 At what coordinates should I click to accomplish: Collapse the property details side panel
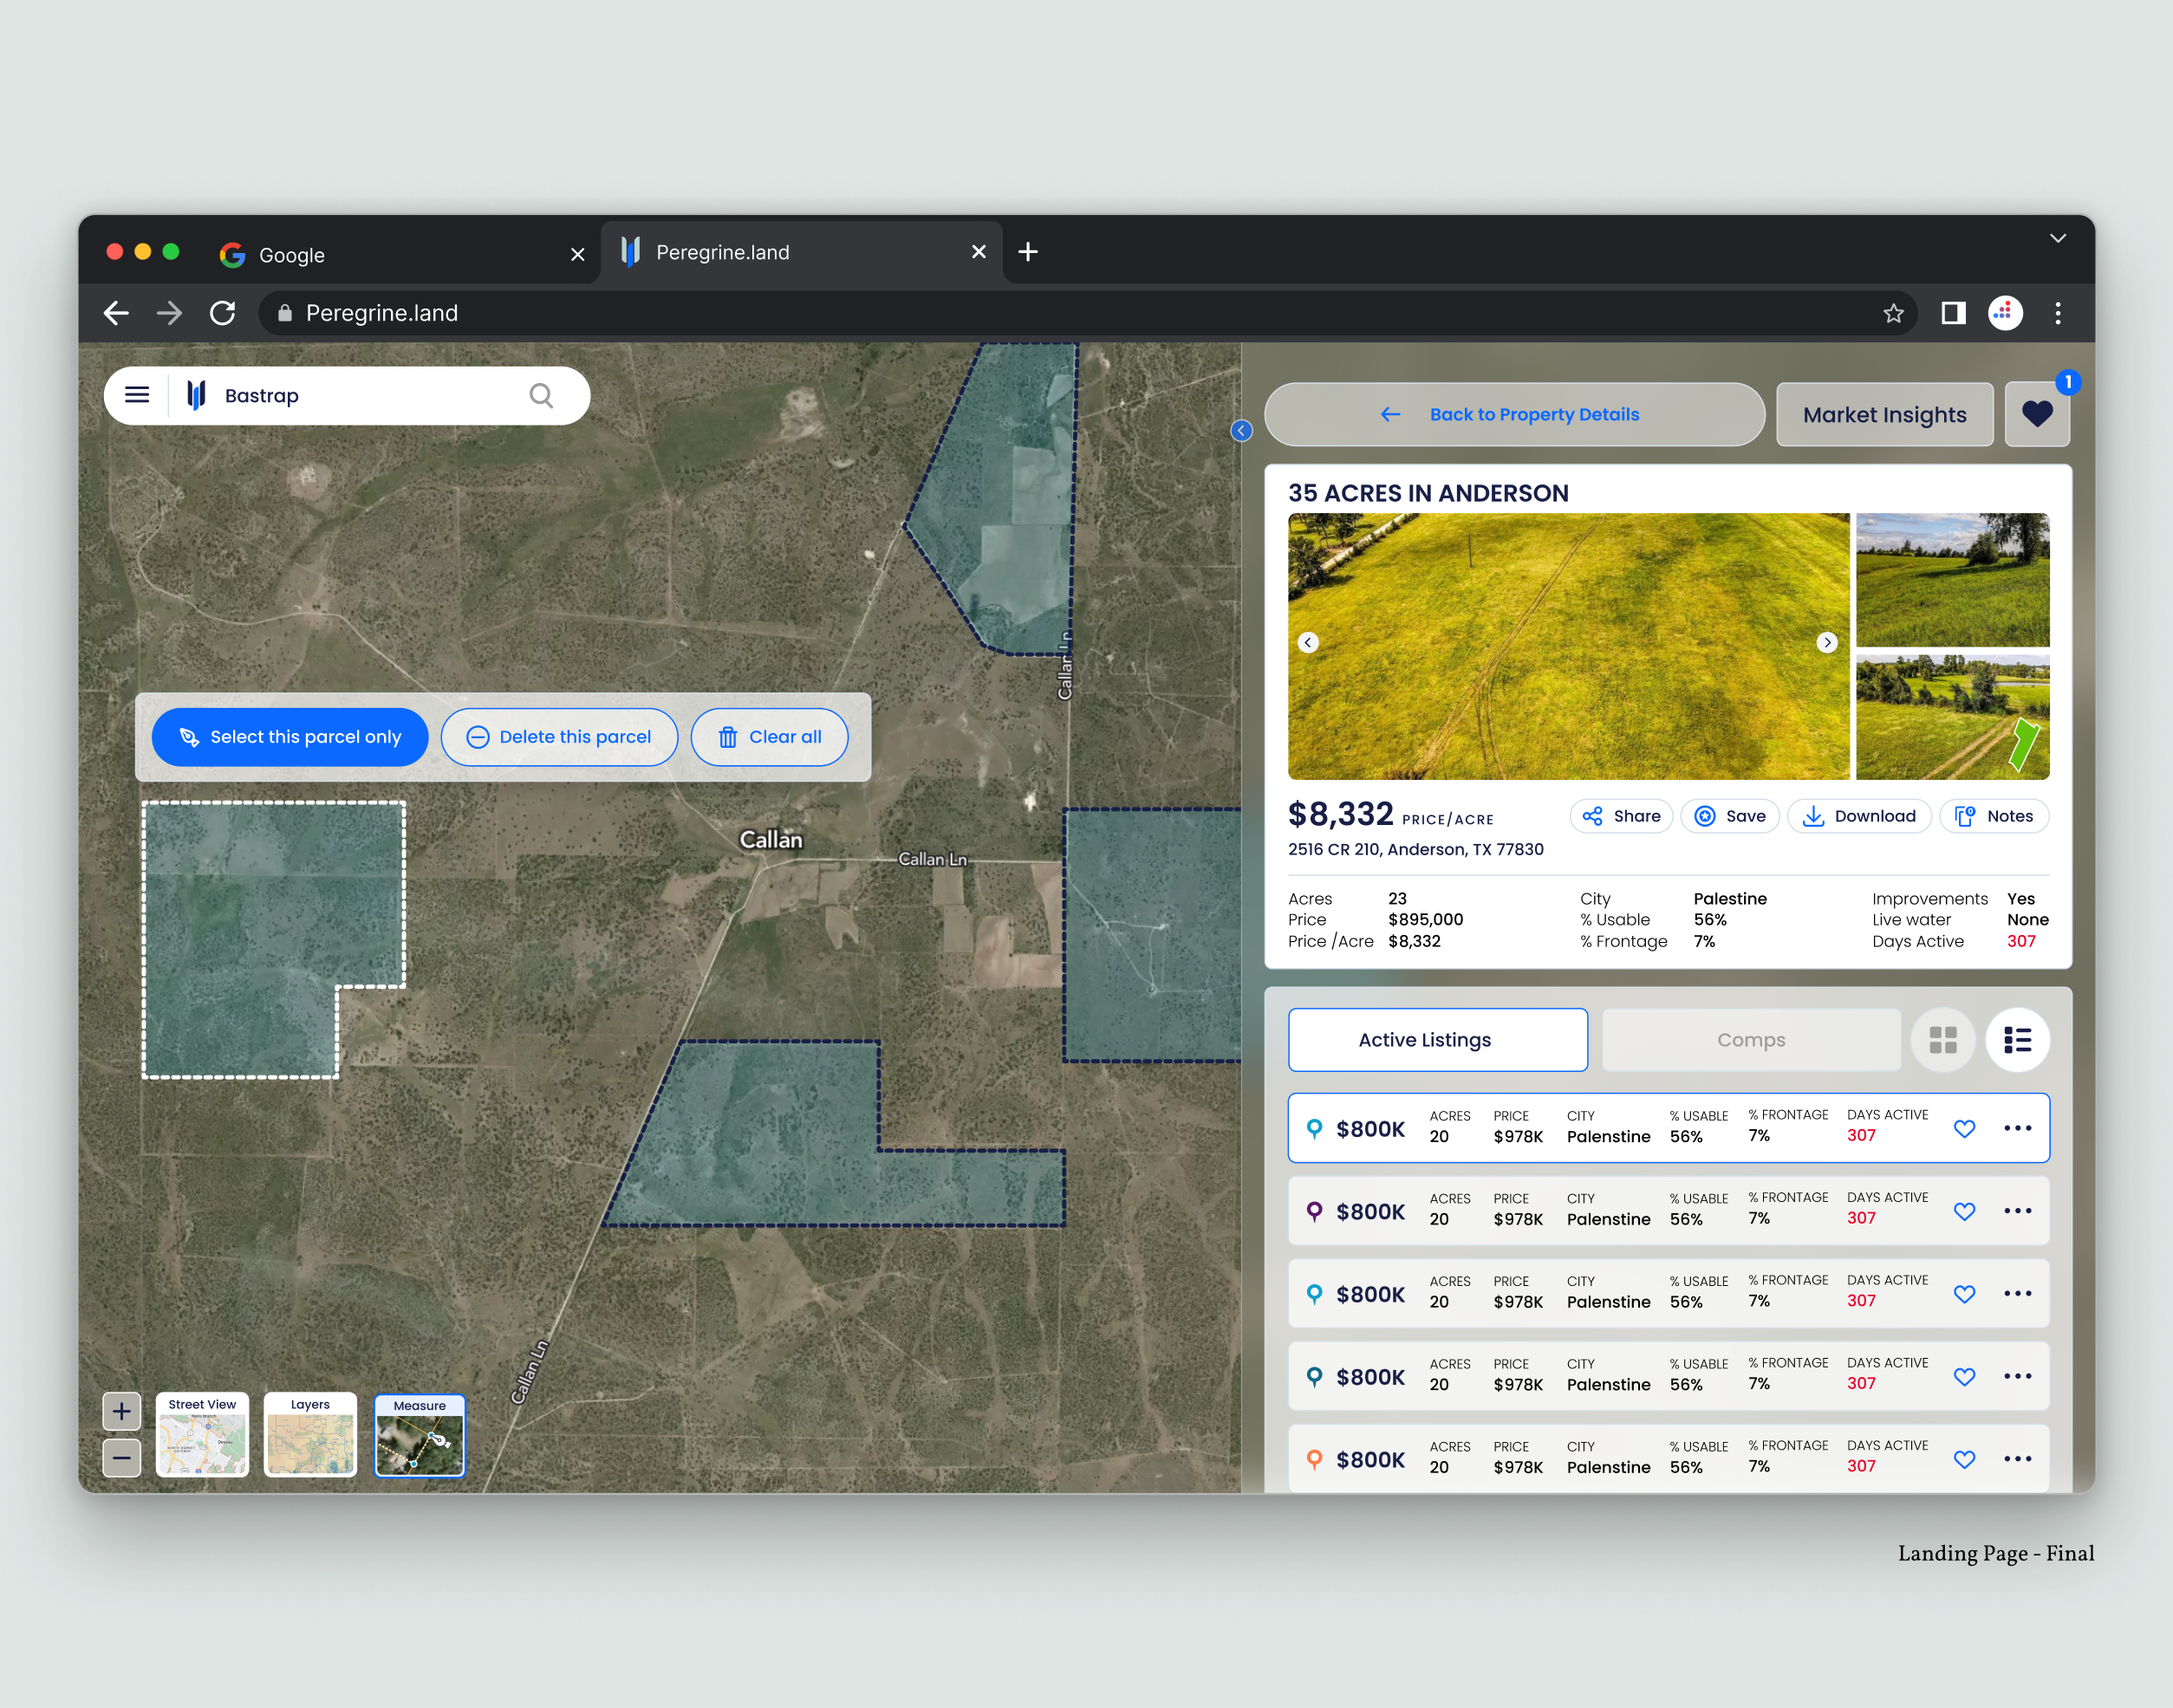(1241, 431)
